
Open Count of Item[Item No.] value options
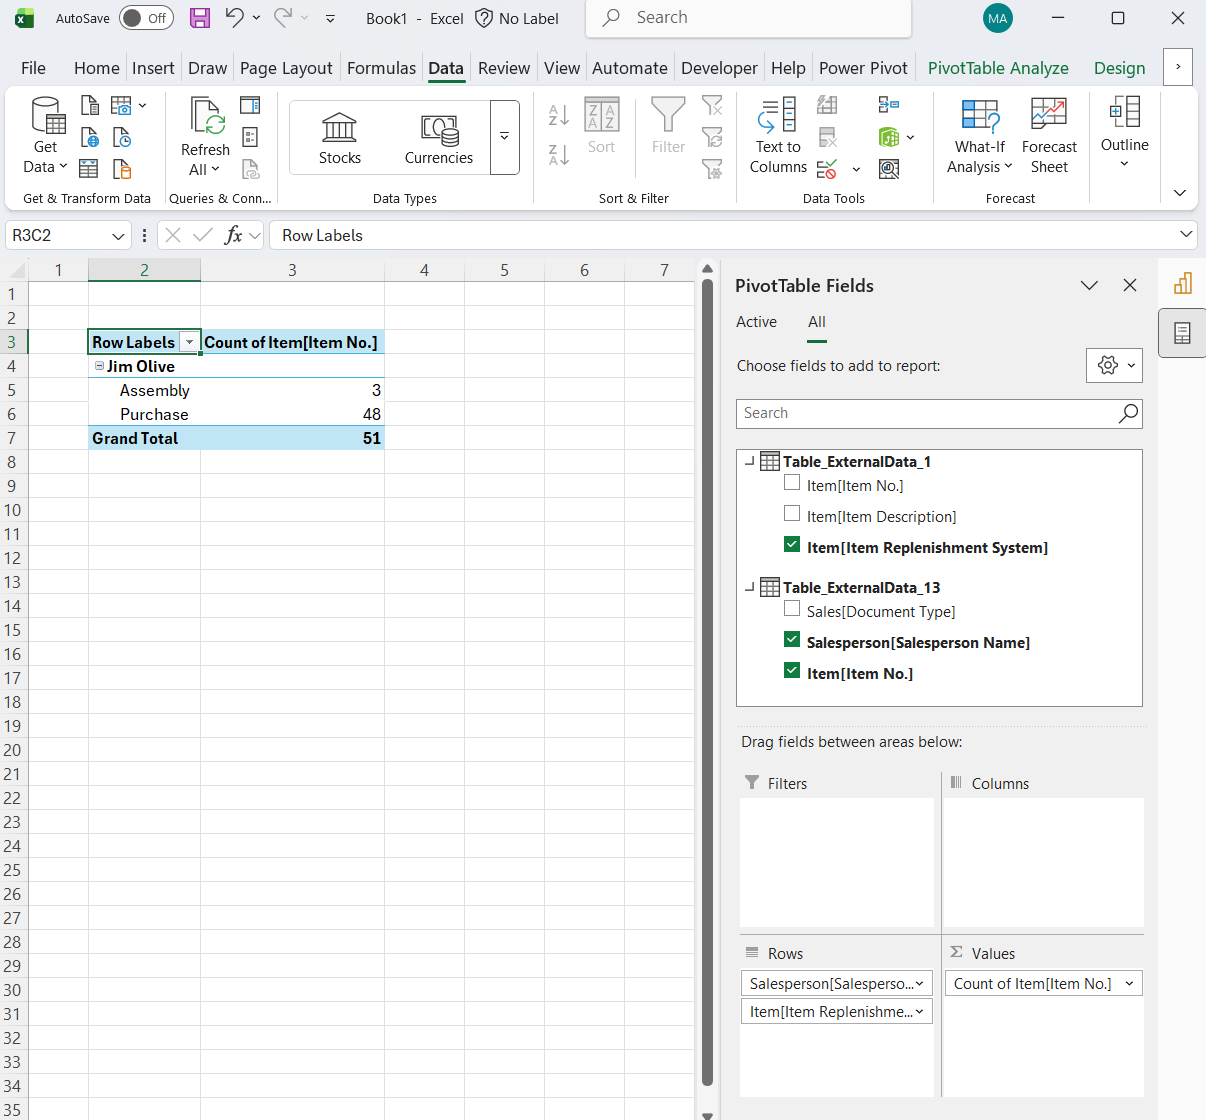tap(1130, 983)
